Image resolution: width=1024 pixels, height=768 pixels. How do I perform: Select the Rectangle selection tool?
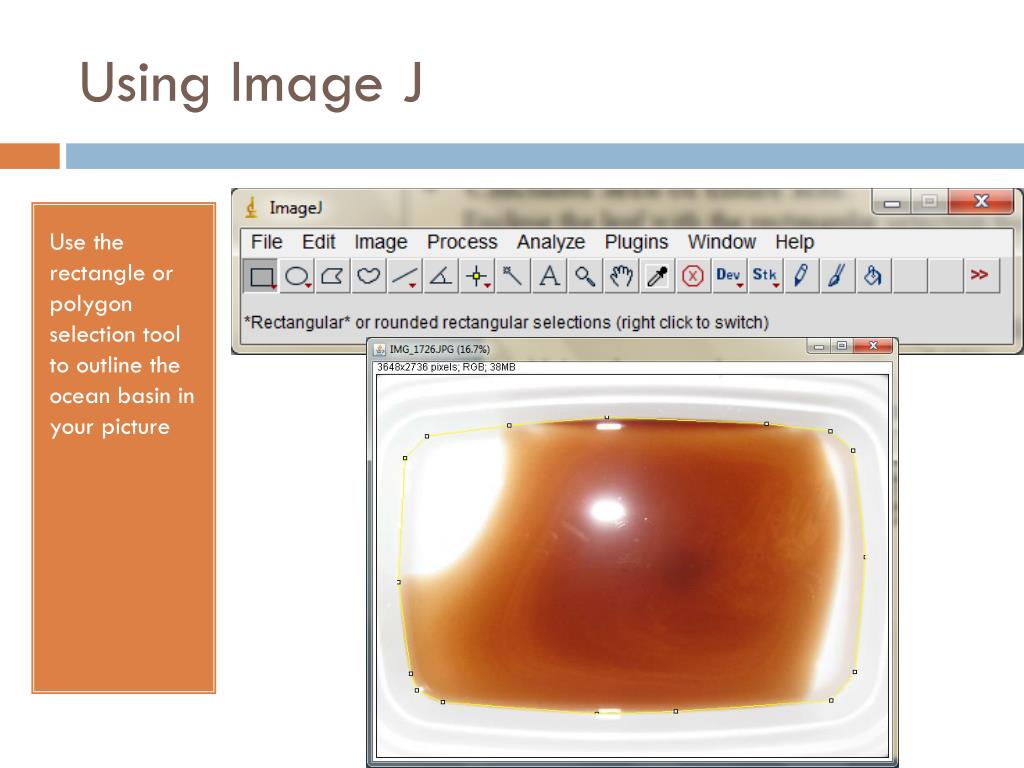[261, 276]
